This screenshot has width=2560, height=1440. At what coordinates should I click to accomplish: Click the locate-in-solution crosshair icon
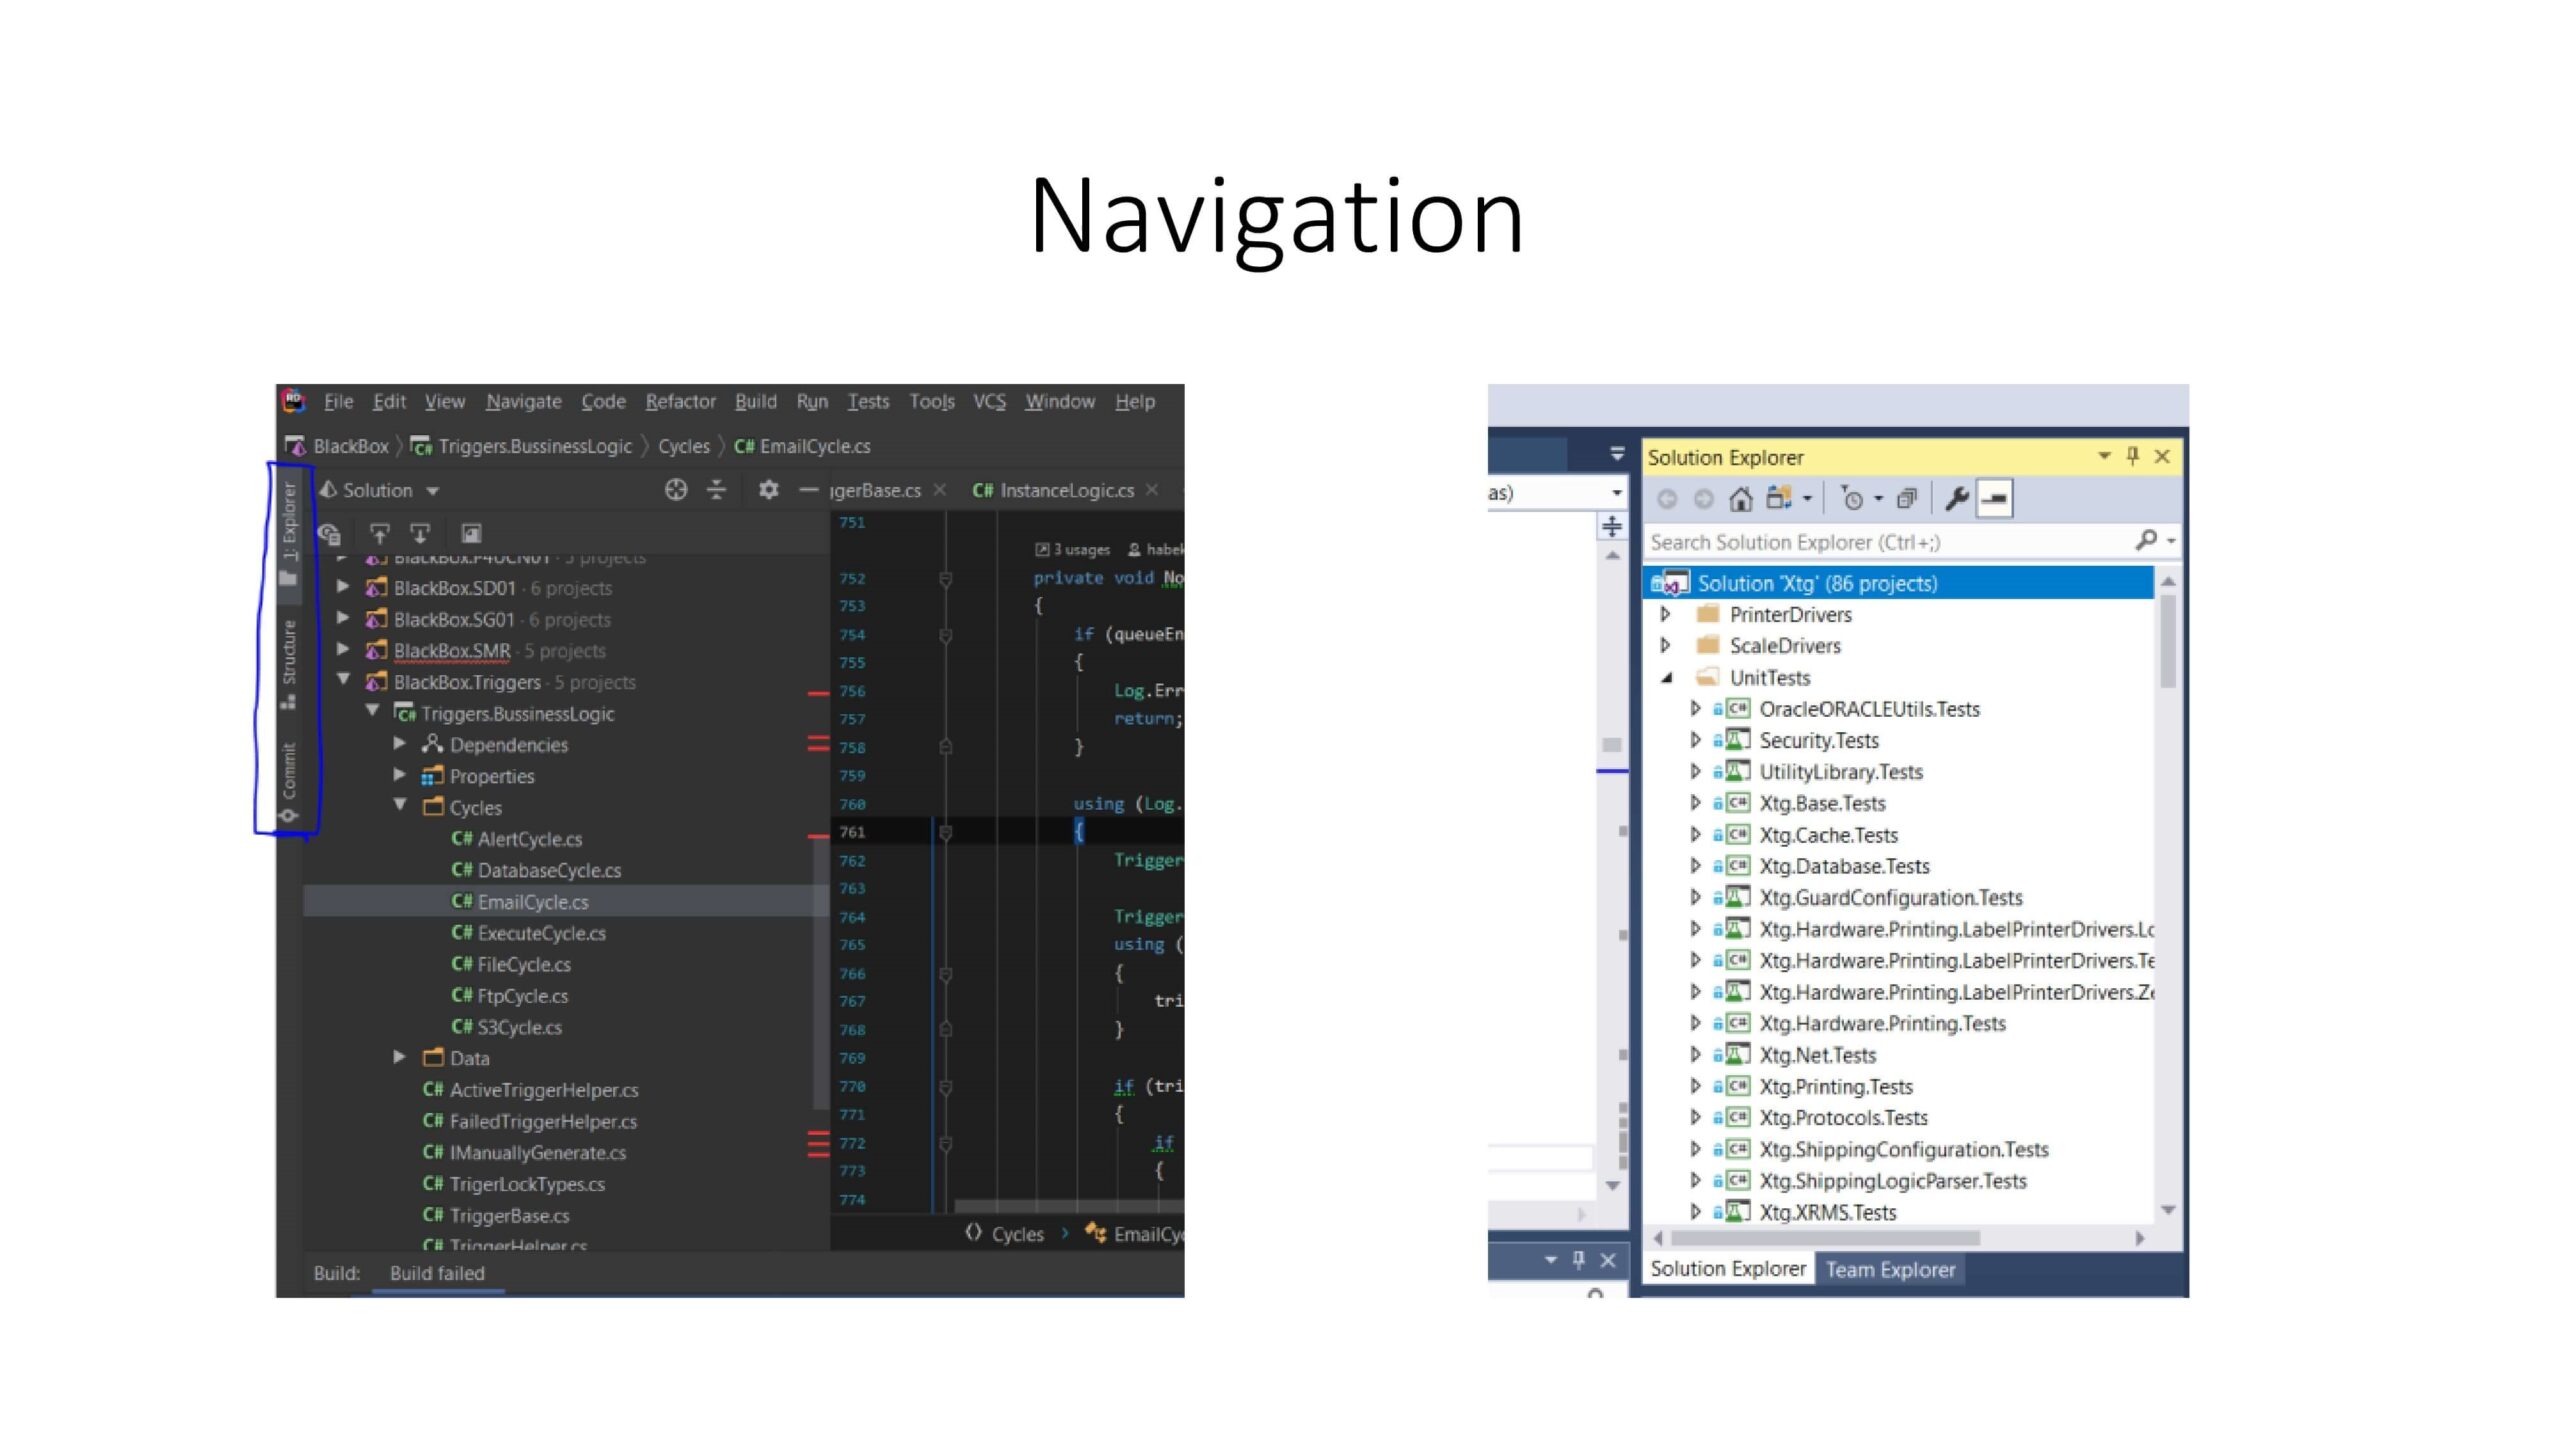[676, 490]
